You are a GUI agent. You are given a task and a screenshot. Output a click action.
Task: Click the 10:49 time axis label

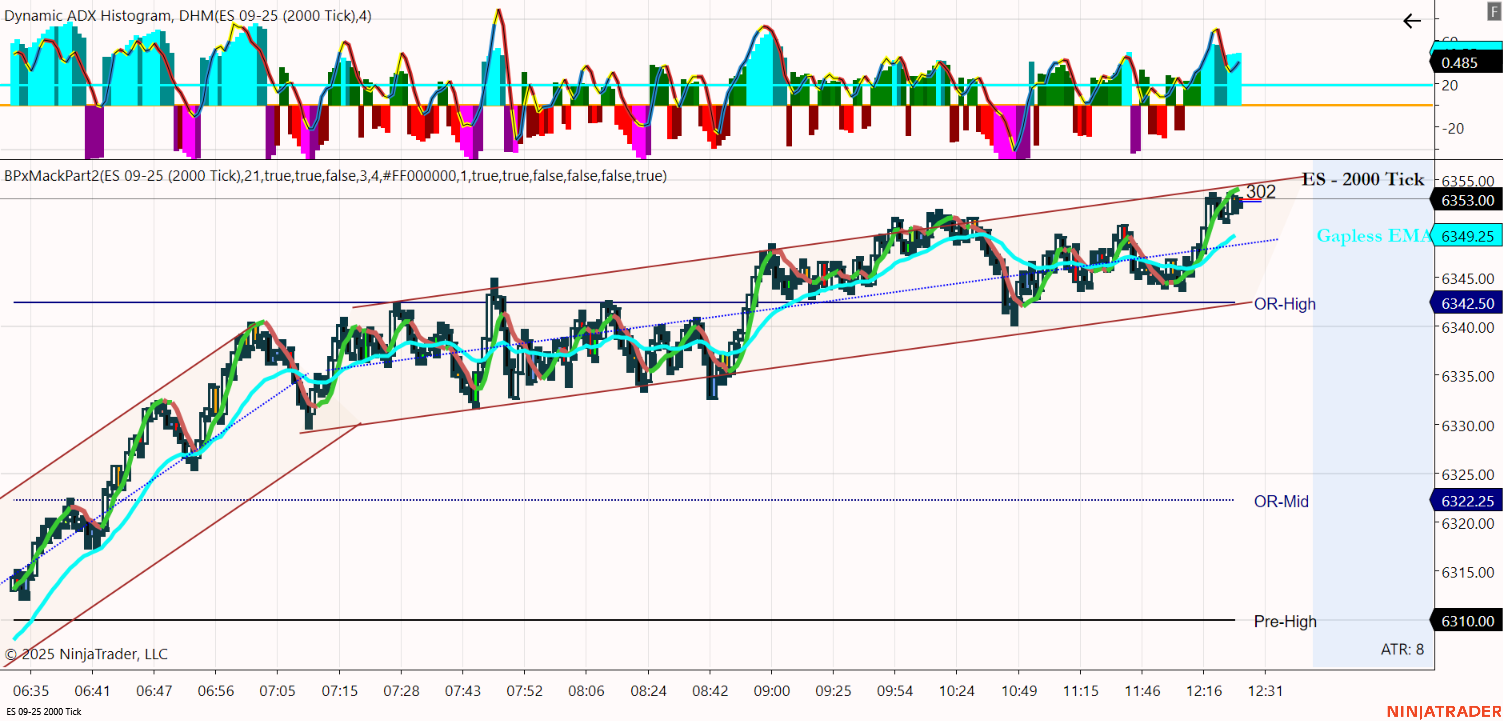pos(1017,691)
